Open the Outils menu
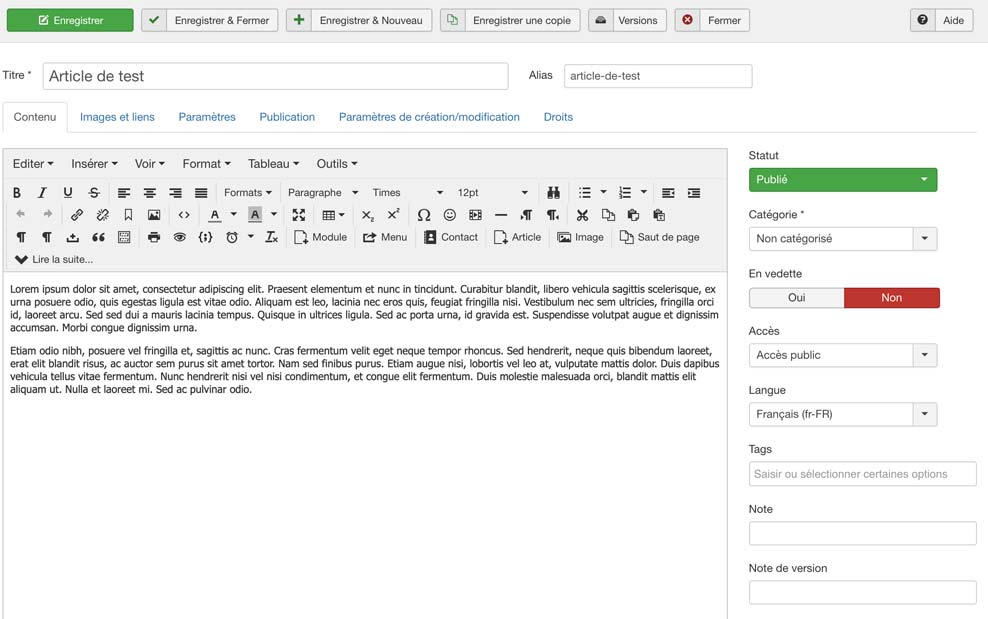988x619 pixels. [336, 164]
